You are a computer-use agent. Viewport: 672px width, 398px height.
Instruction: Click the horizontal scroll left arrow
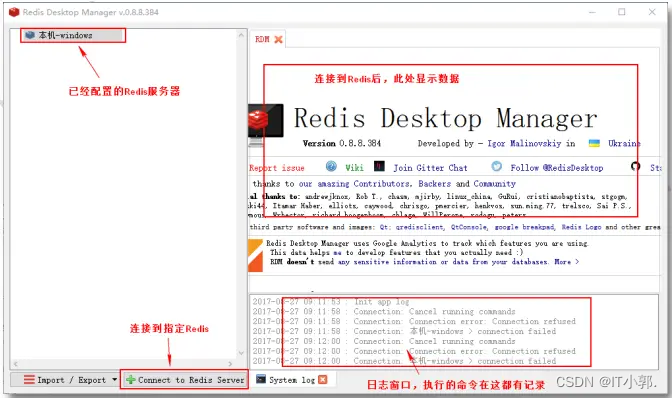coord(16,364)
